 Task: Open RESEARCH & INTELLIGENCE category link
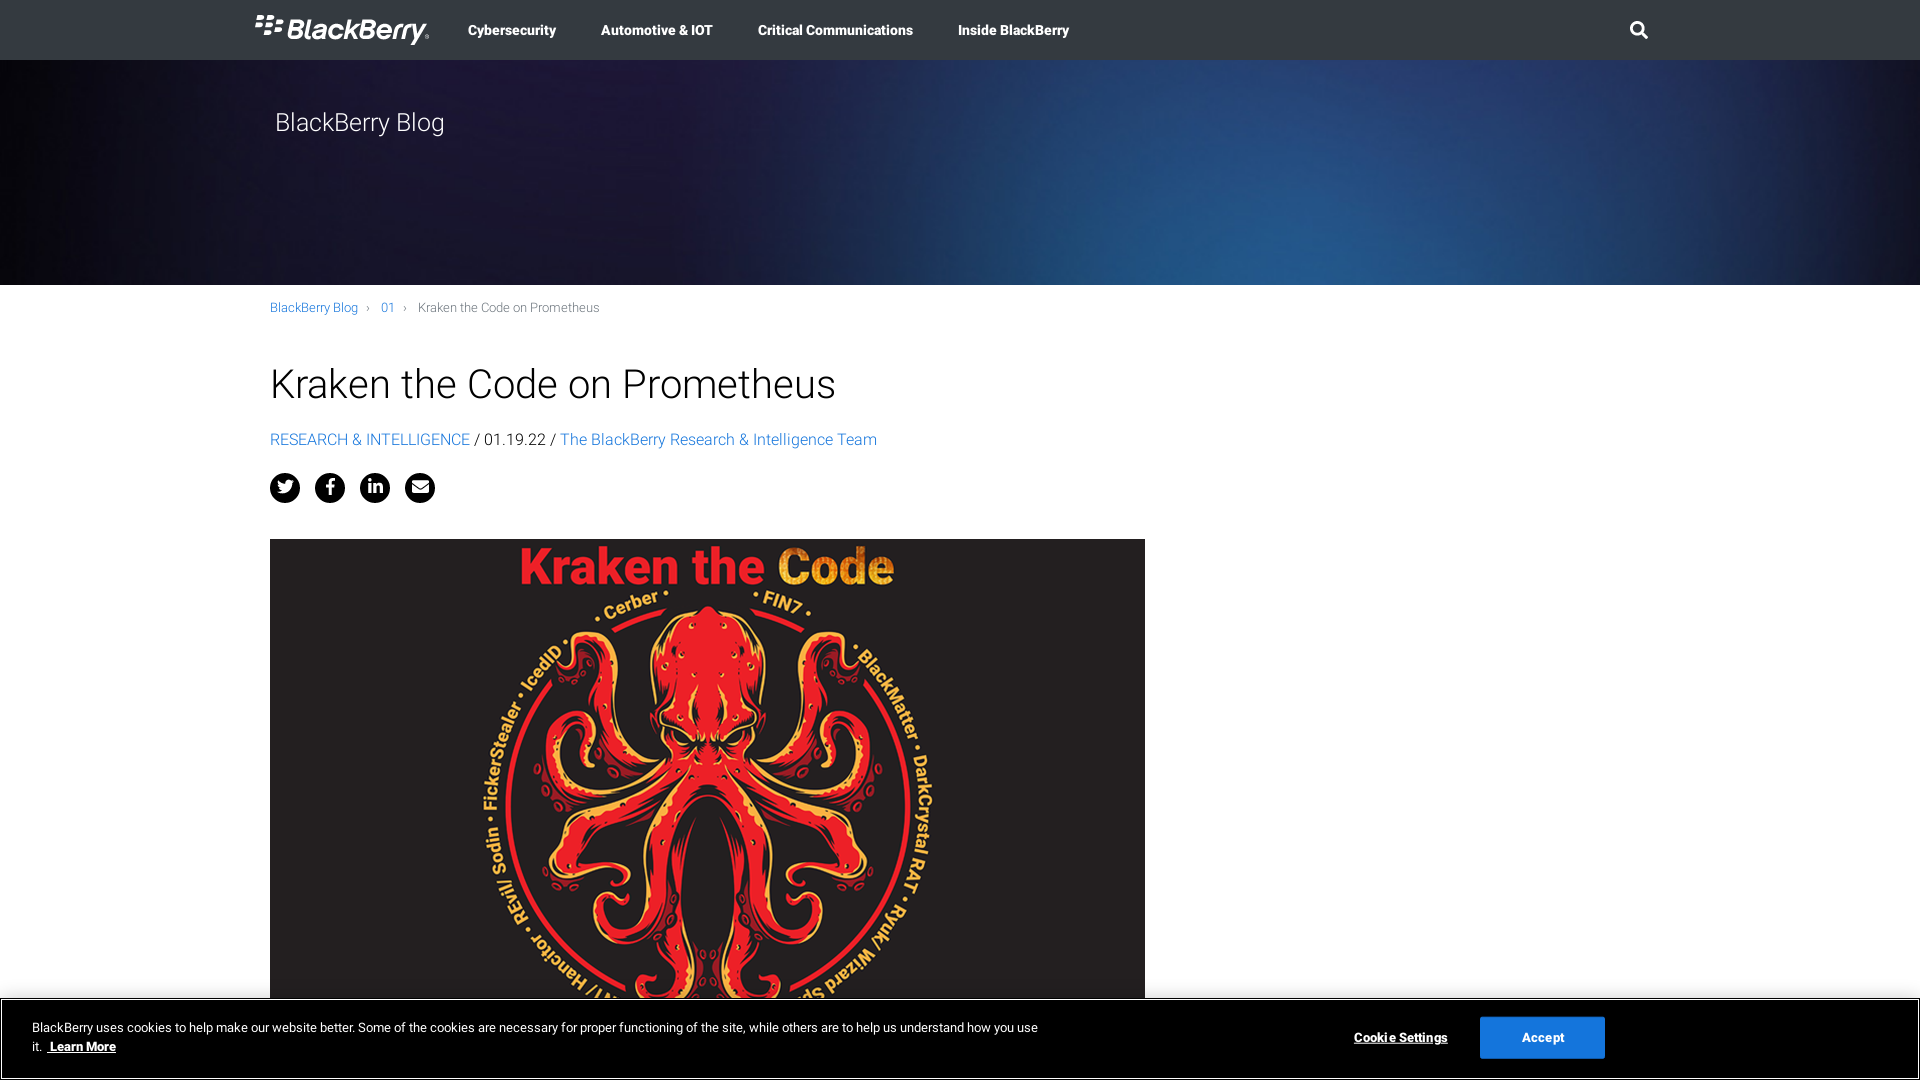pos(370,440)
